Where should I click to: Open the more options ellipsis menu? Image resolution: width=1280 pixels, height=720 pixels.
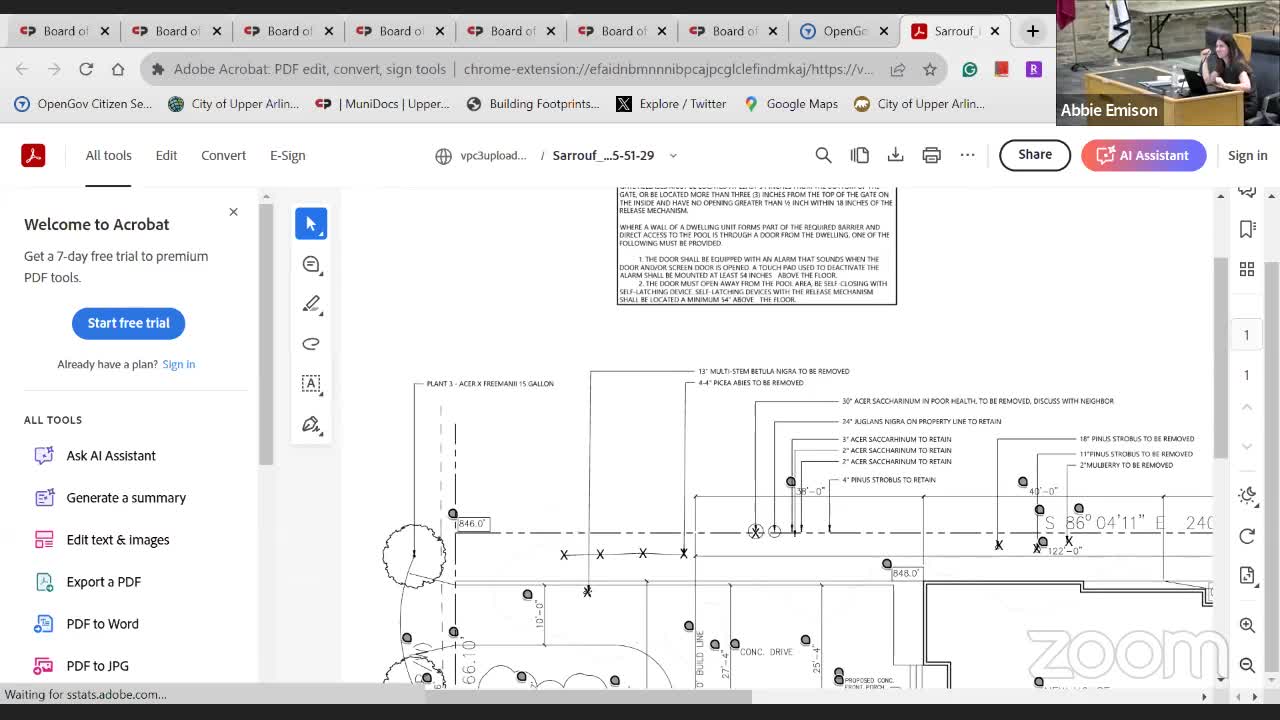pyautogui.click(x=967, y=155)
